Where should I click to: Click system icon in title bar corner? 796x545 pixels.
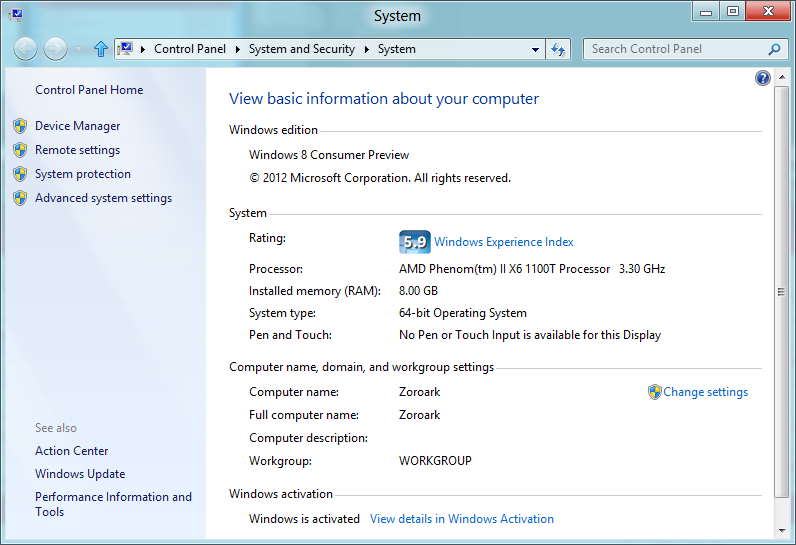pos(15,15)
